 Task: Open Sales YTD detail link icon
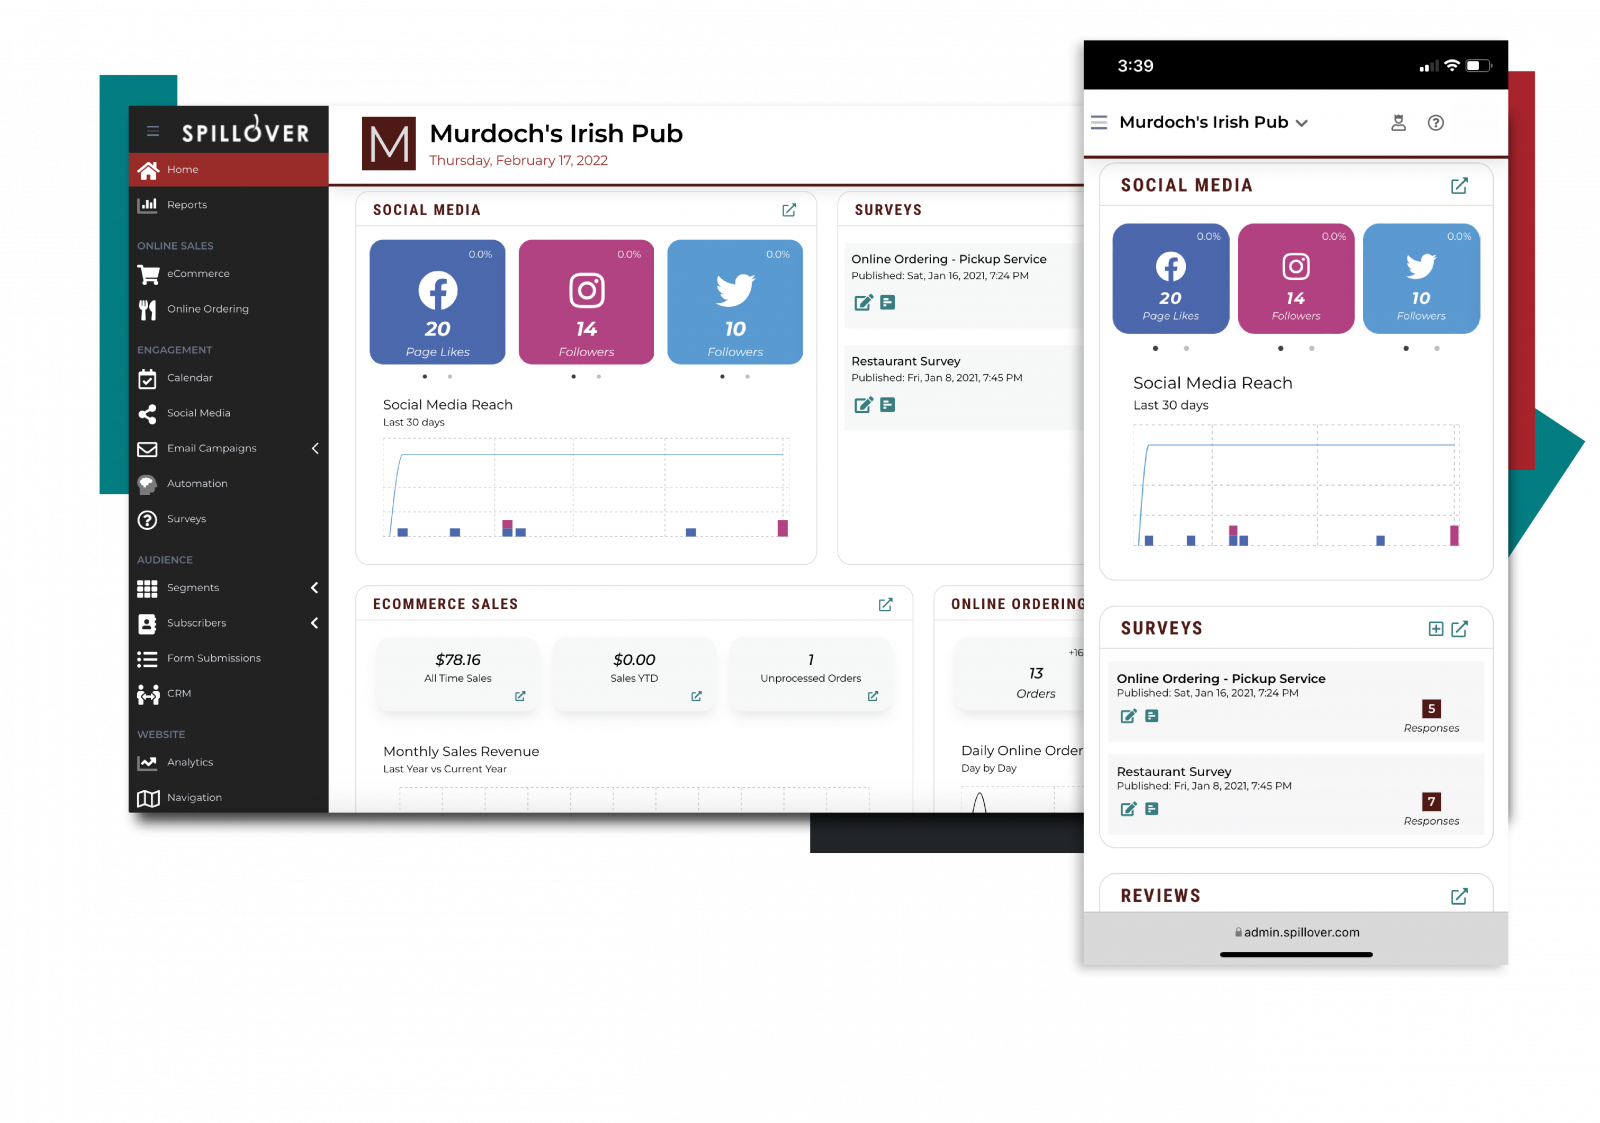696,696
